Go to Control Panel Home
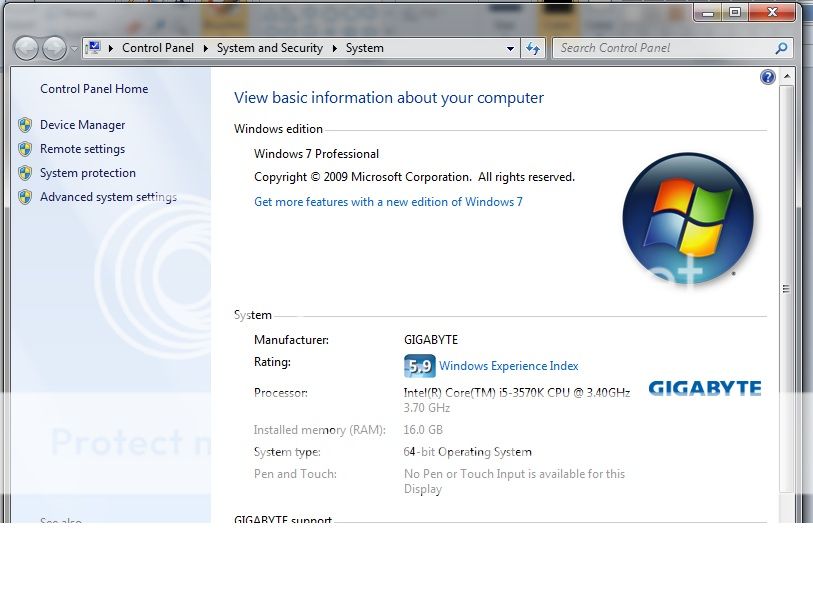Screen dimensions: 813x614 tap(94, 89)
